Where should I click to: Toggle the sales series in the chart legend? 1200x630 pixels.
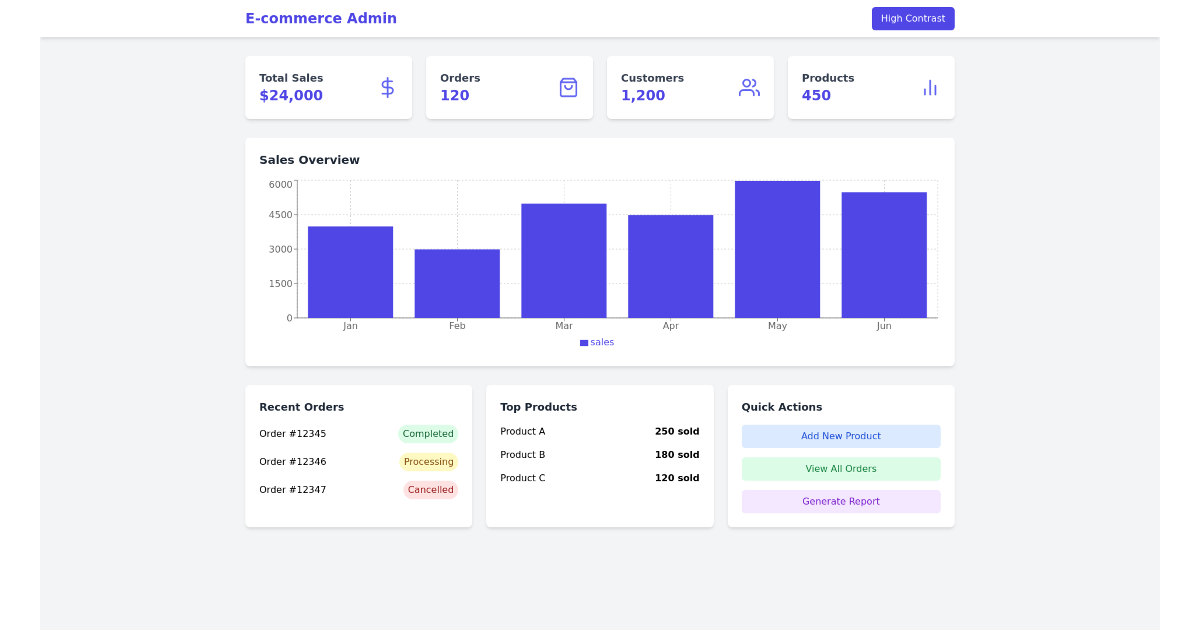597,342
